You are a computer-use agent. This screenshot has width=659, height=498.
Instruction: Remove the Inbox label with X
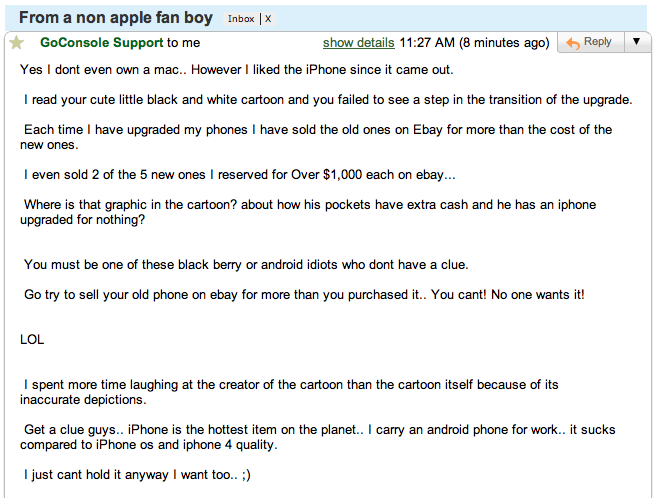pos(268,19)
